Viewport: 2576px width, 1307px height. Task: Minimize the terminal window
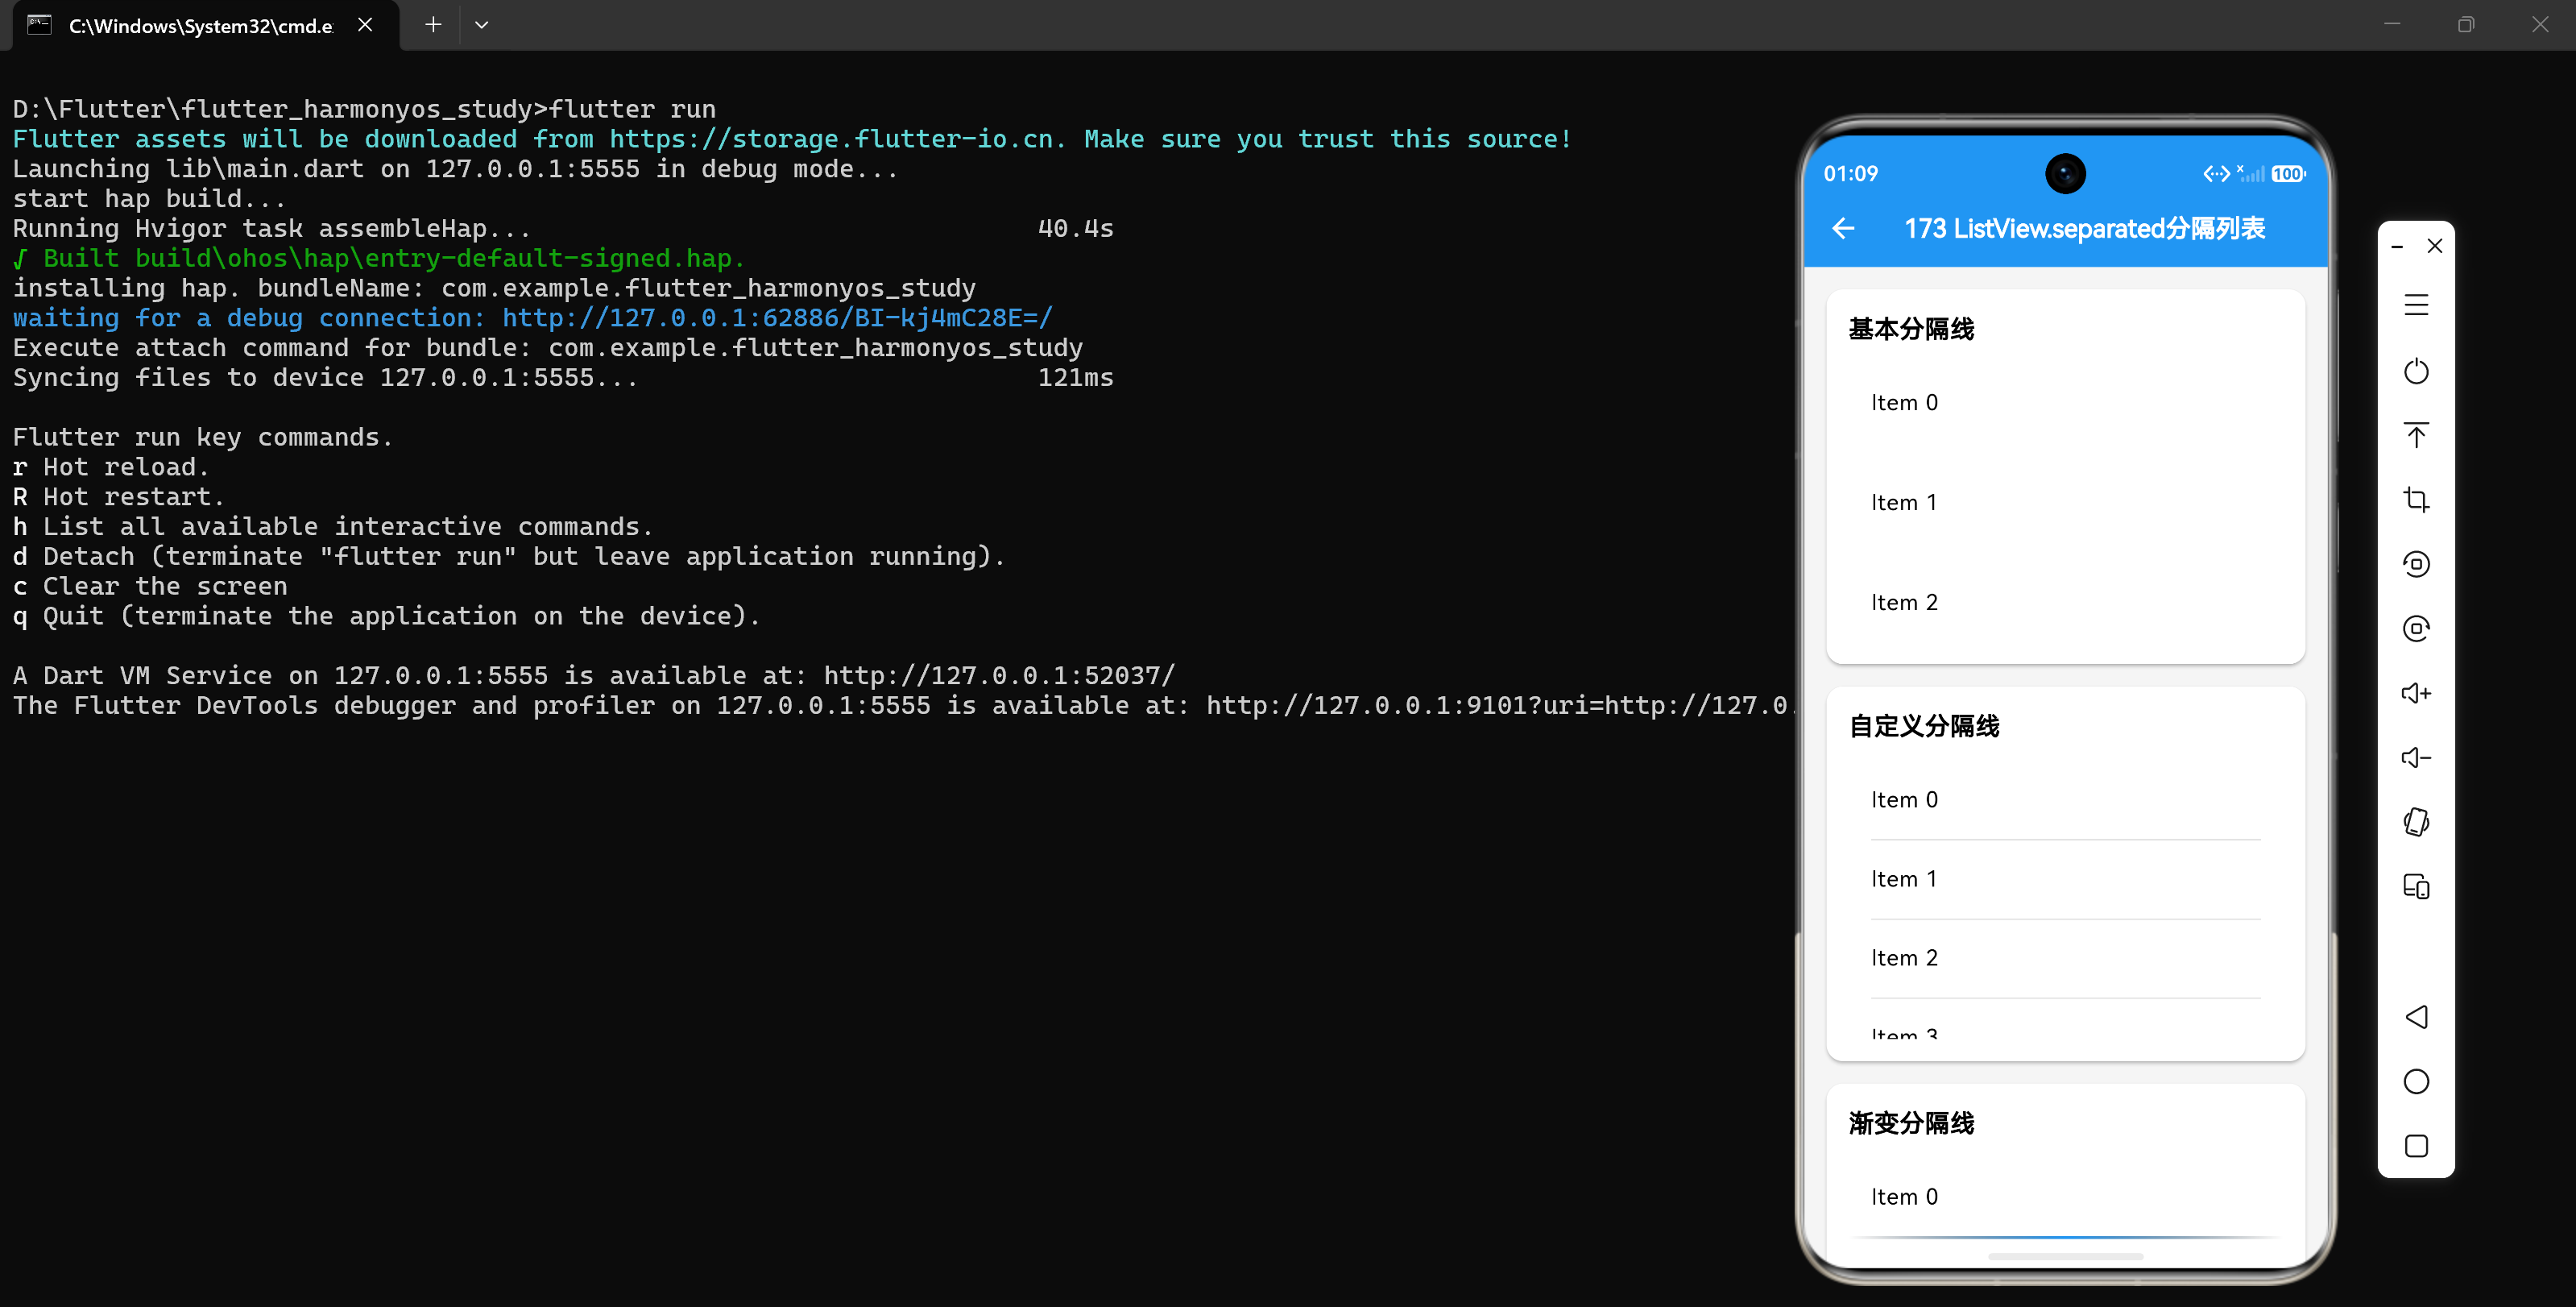(x=2392, y=25)
